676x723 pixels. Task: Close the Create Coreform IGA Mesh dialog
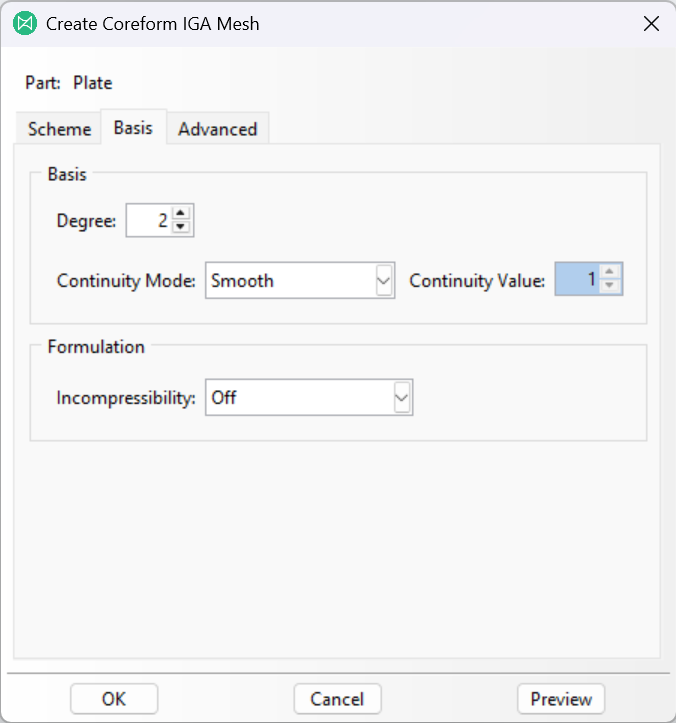[x=651, y=24]
